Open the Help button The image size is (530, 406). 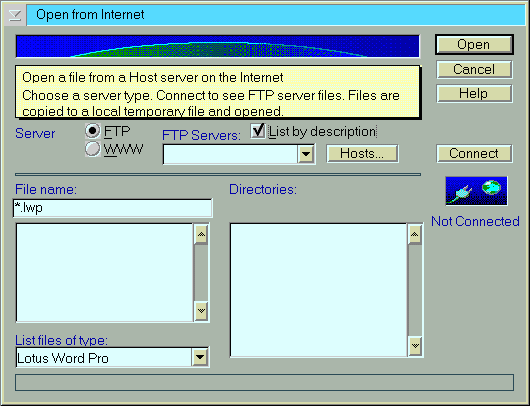click(x=474, y=94)
